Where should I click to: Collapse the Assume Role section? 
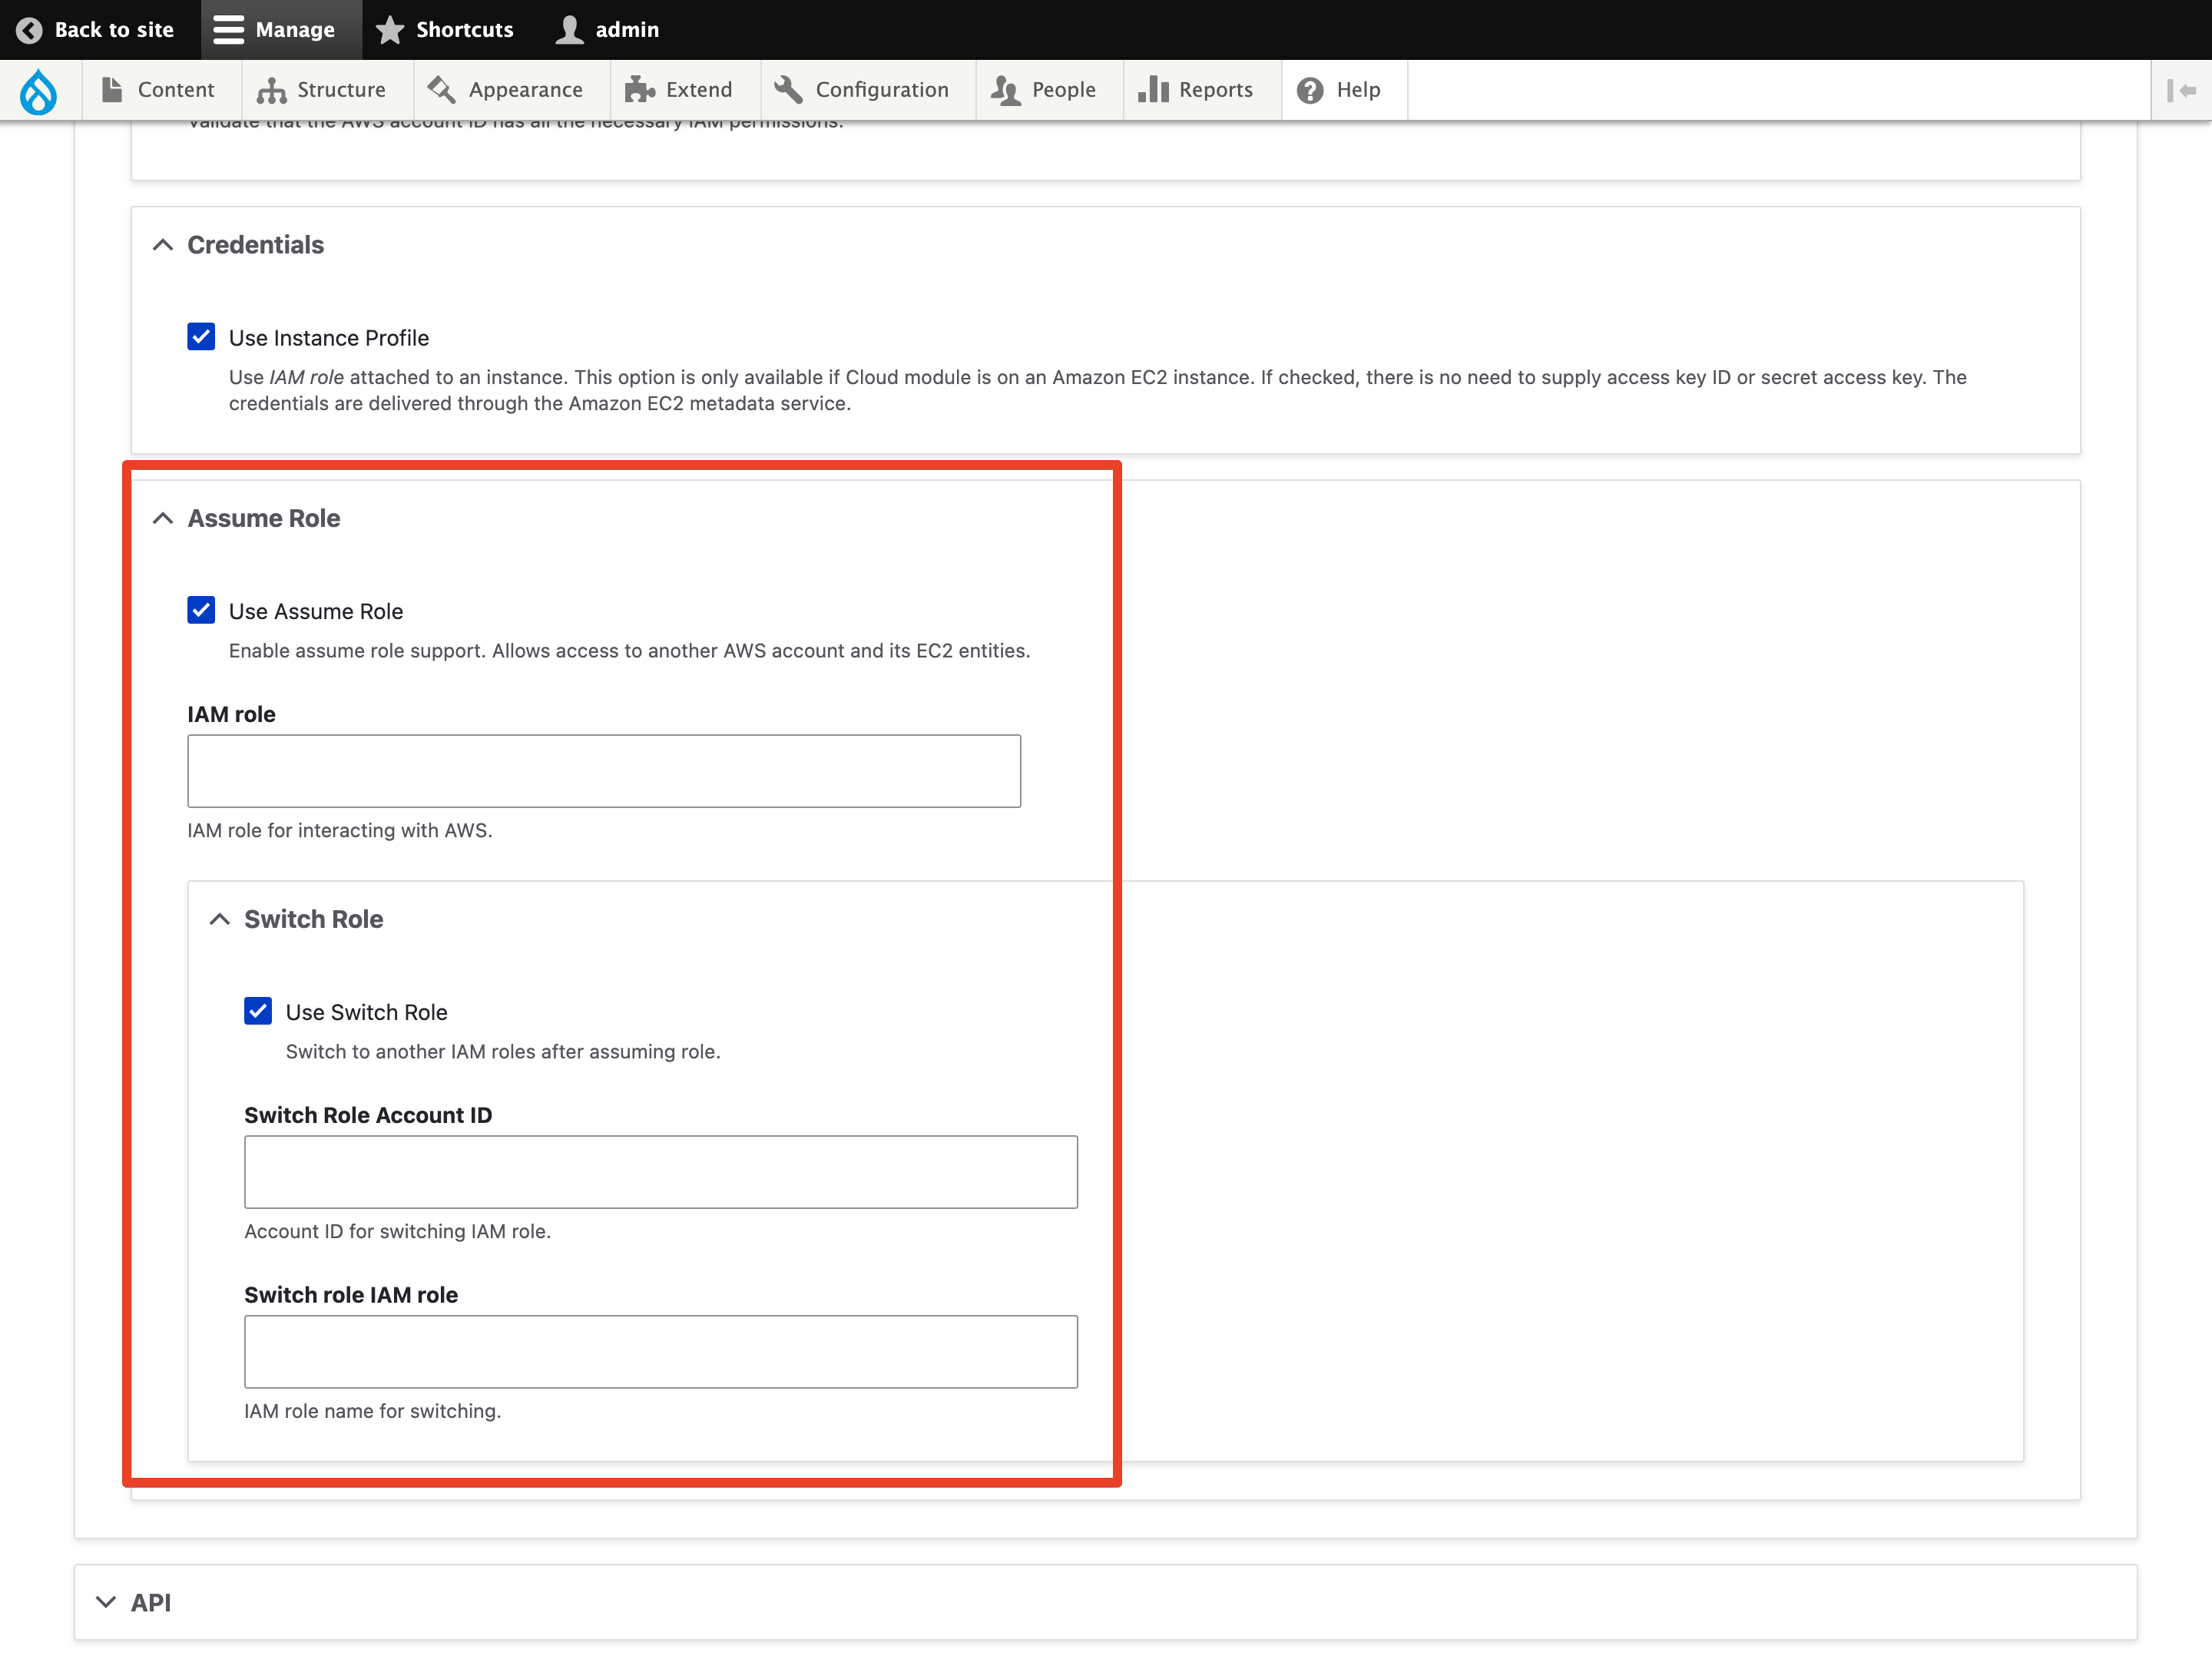tap(164, 518)
